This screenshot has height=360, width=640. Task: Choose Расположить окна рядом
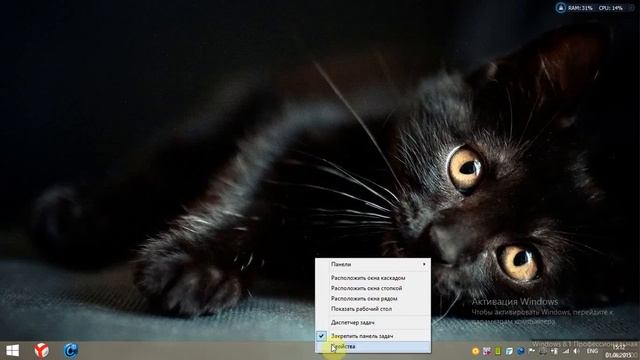coord(373,299)
